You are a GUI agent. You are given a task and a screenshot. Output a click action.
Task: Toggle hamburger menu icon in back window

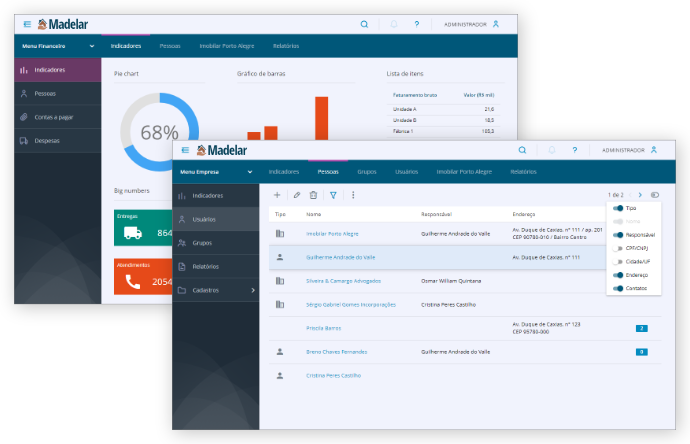pos(27,24)
